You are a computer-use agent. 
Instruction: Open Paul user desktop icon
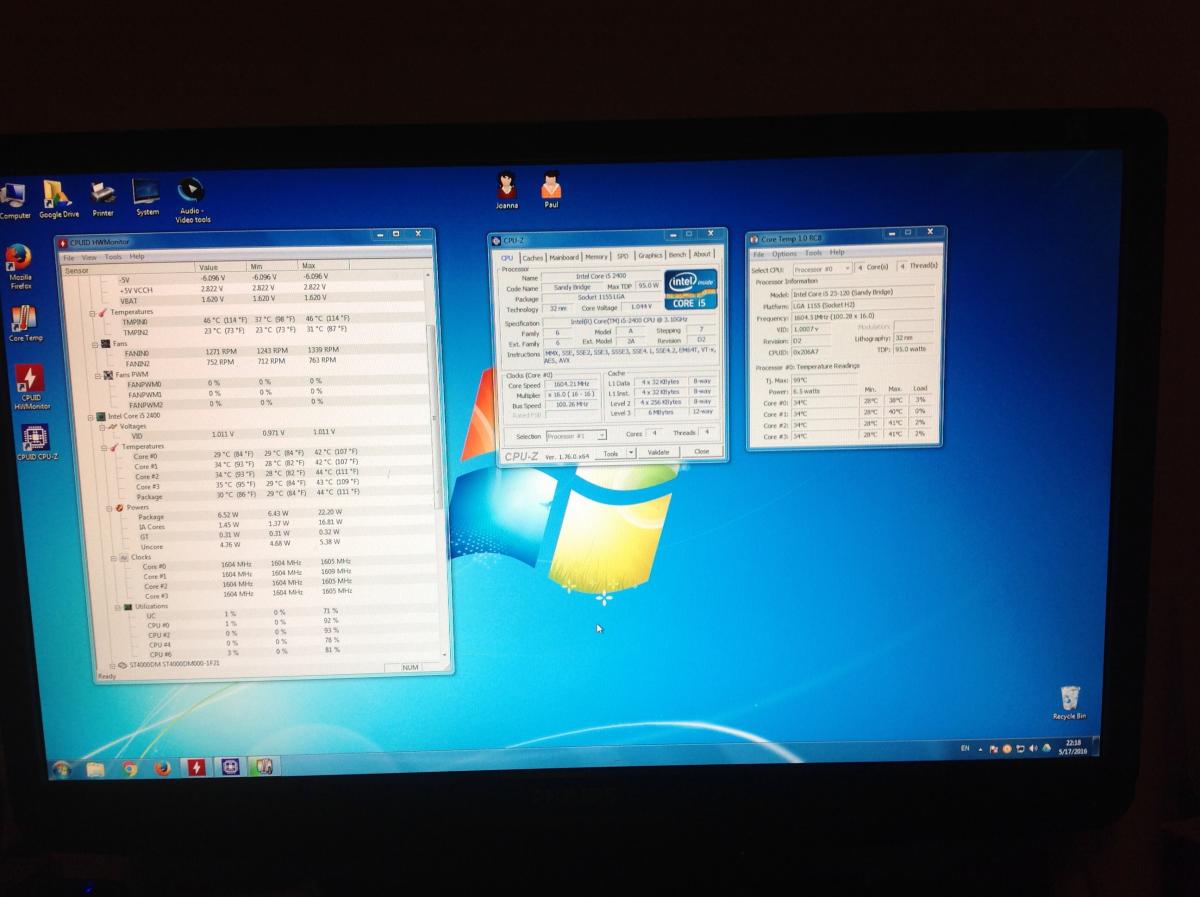click(551, 190)
